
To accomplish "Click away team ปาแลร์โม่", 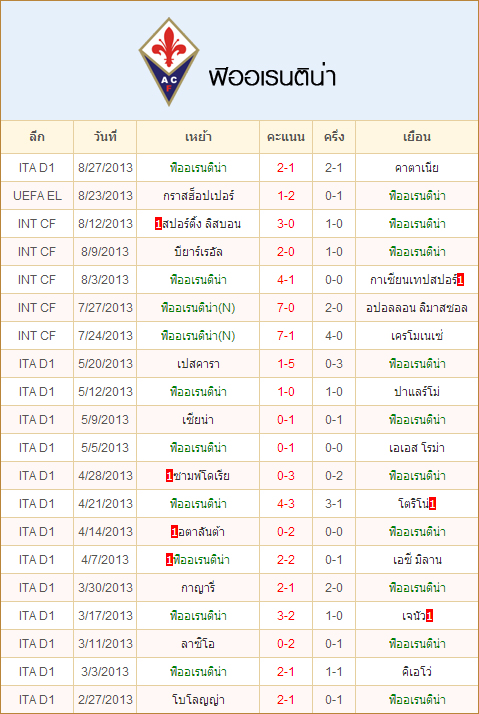I will click(x=417, y=392).
